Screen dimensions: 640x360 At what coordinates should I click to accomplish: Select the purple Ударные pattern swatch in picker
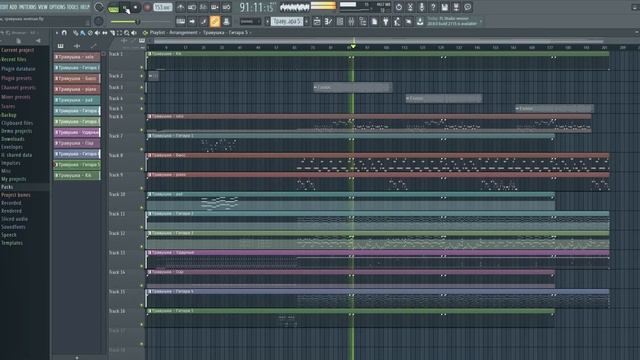[77, 132]
